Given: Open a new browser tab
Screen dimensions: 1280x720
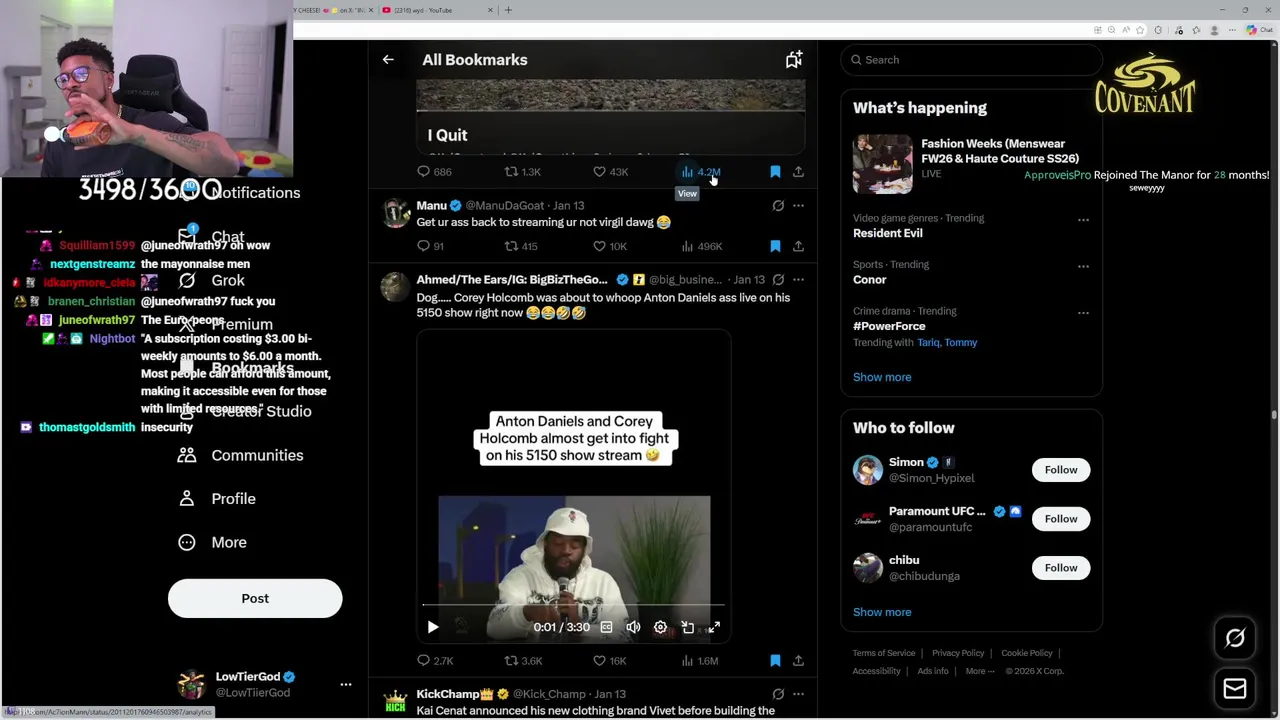Looking at the screenshot, I should (x=508, y=10).
